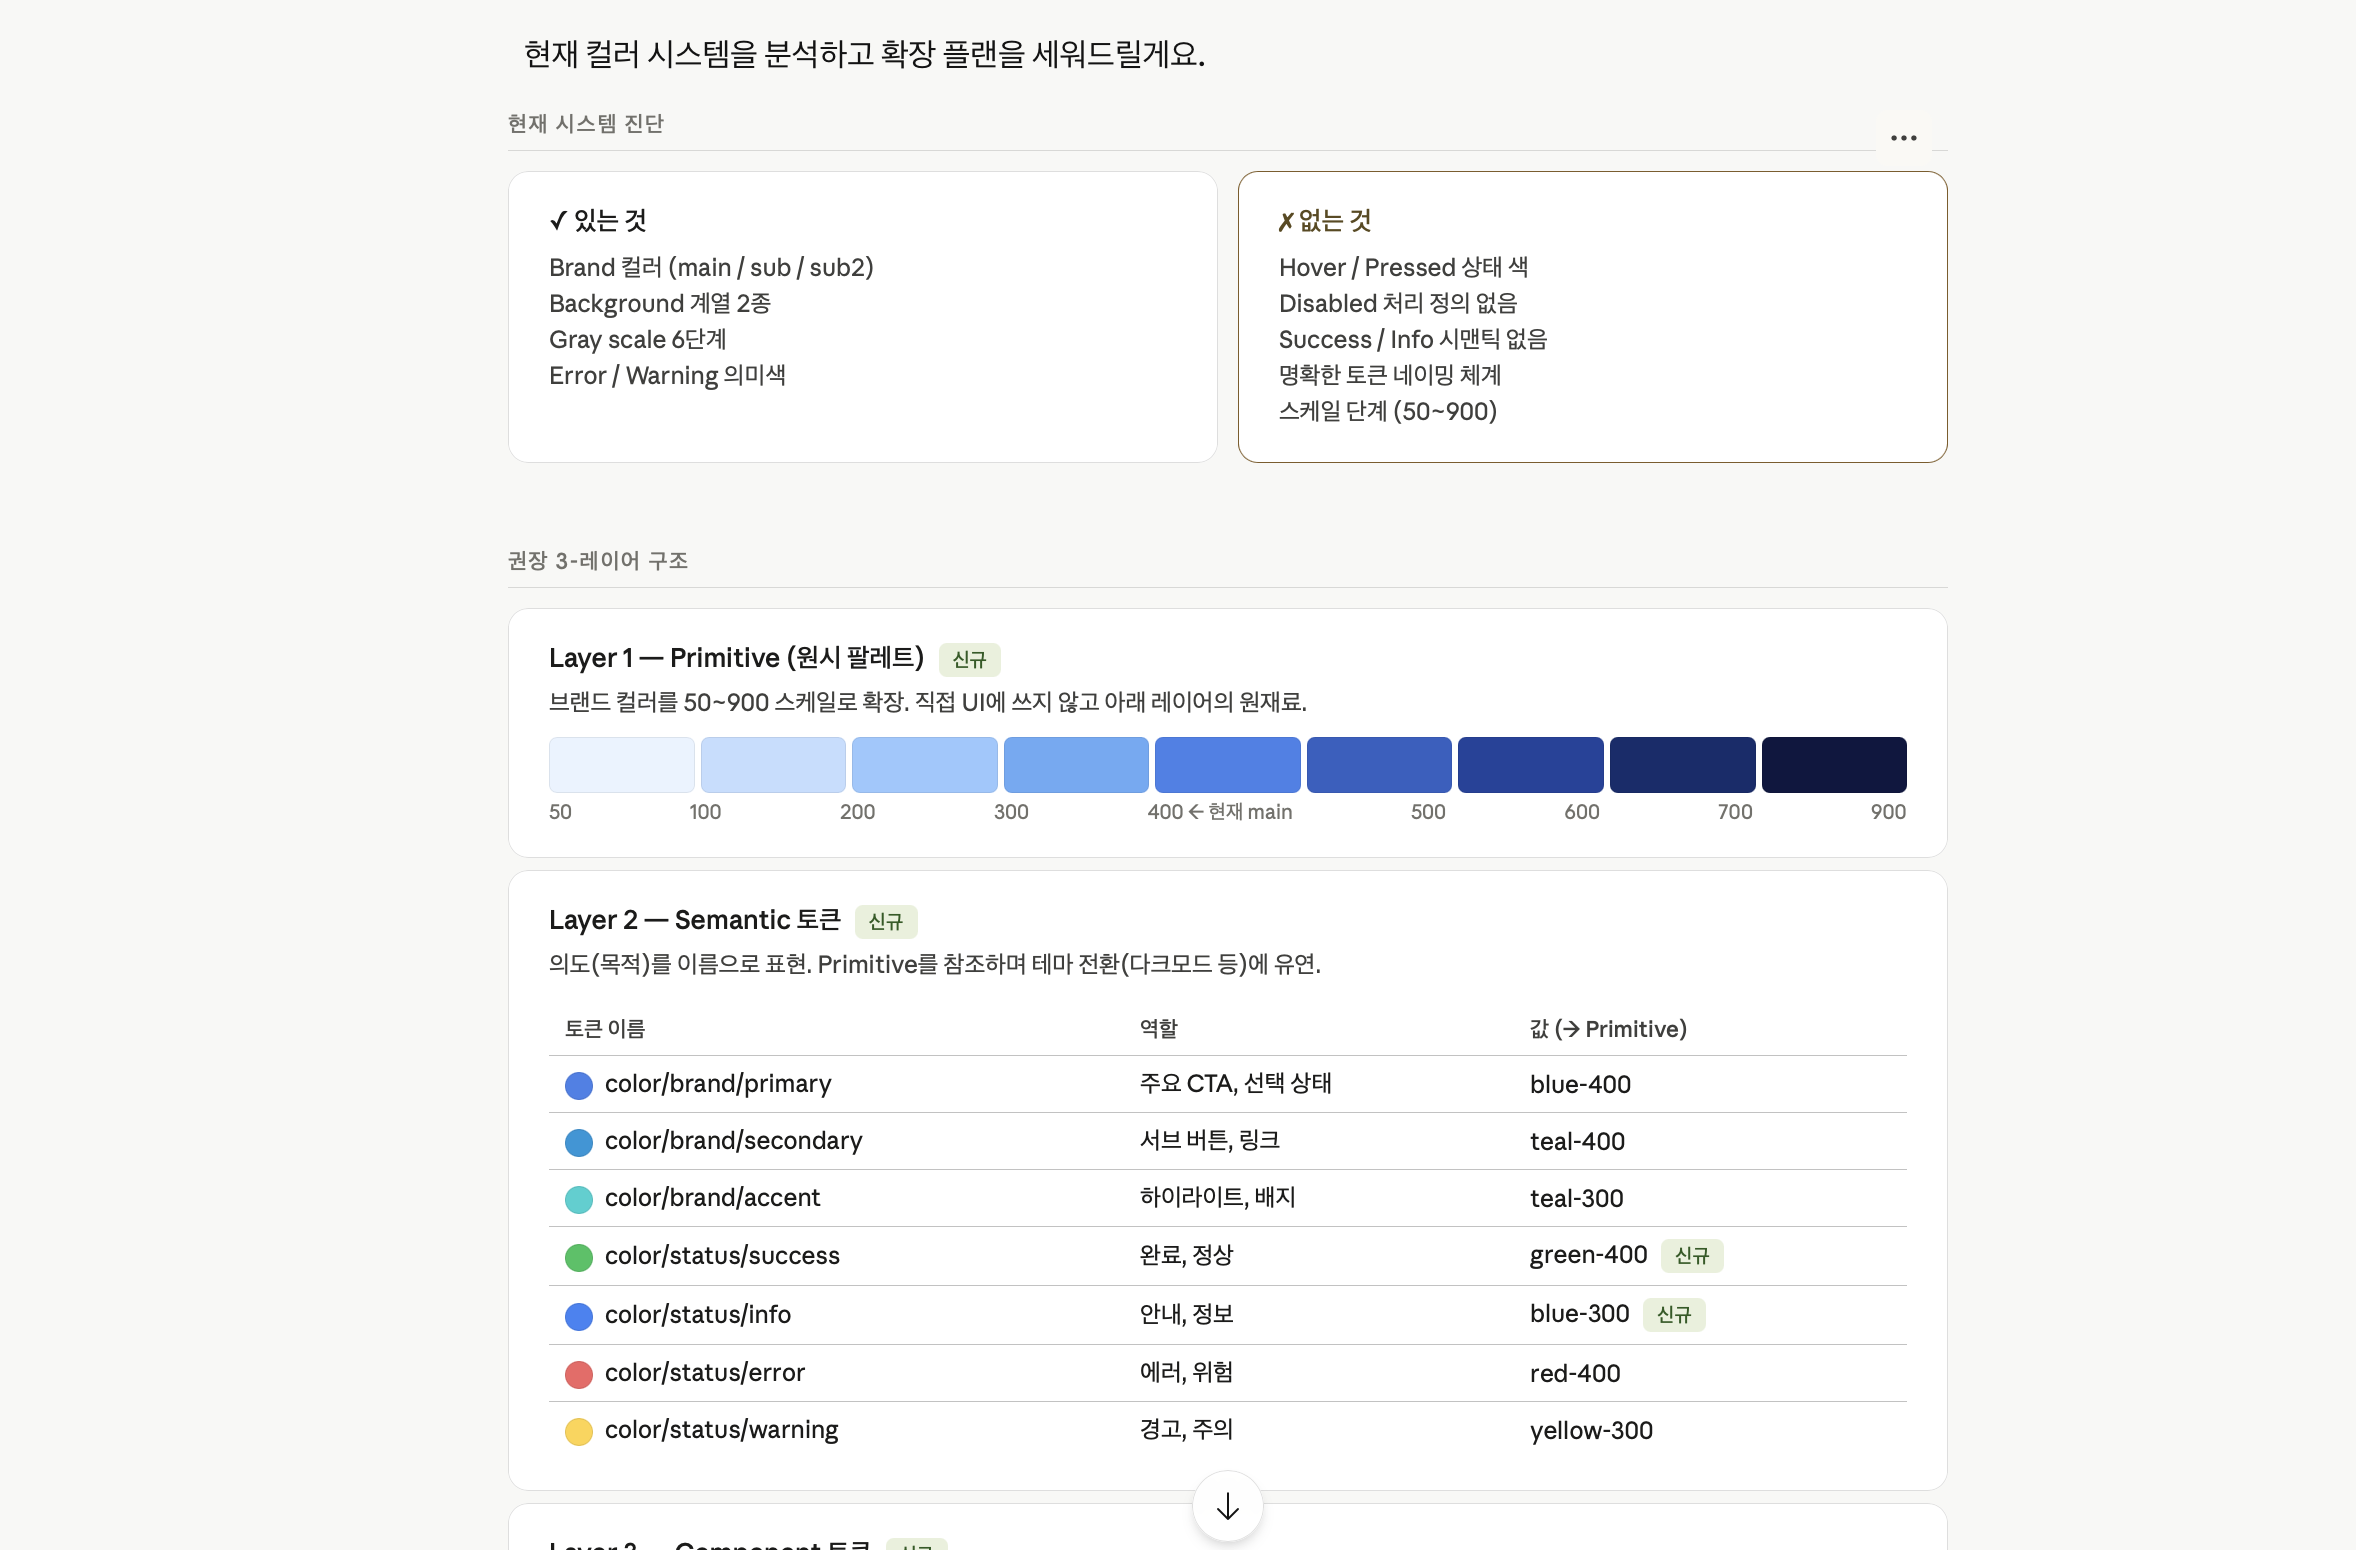
Task: Click the color/status/warning yellow dot
Action: tap(579, 1431)
